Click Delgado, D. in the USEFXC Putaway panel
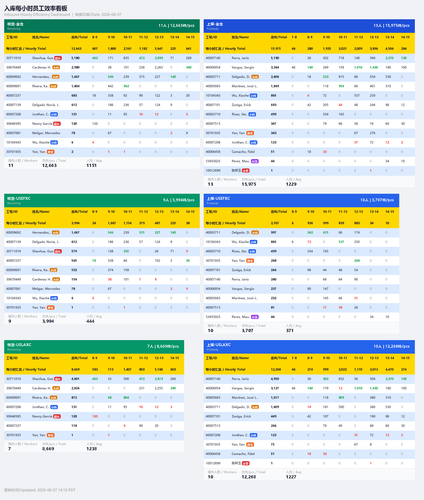The width and height of the screenshot is (424, 500). tap(241, 232)
